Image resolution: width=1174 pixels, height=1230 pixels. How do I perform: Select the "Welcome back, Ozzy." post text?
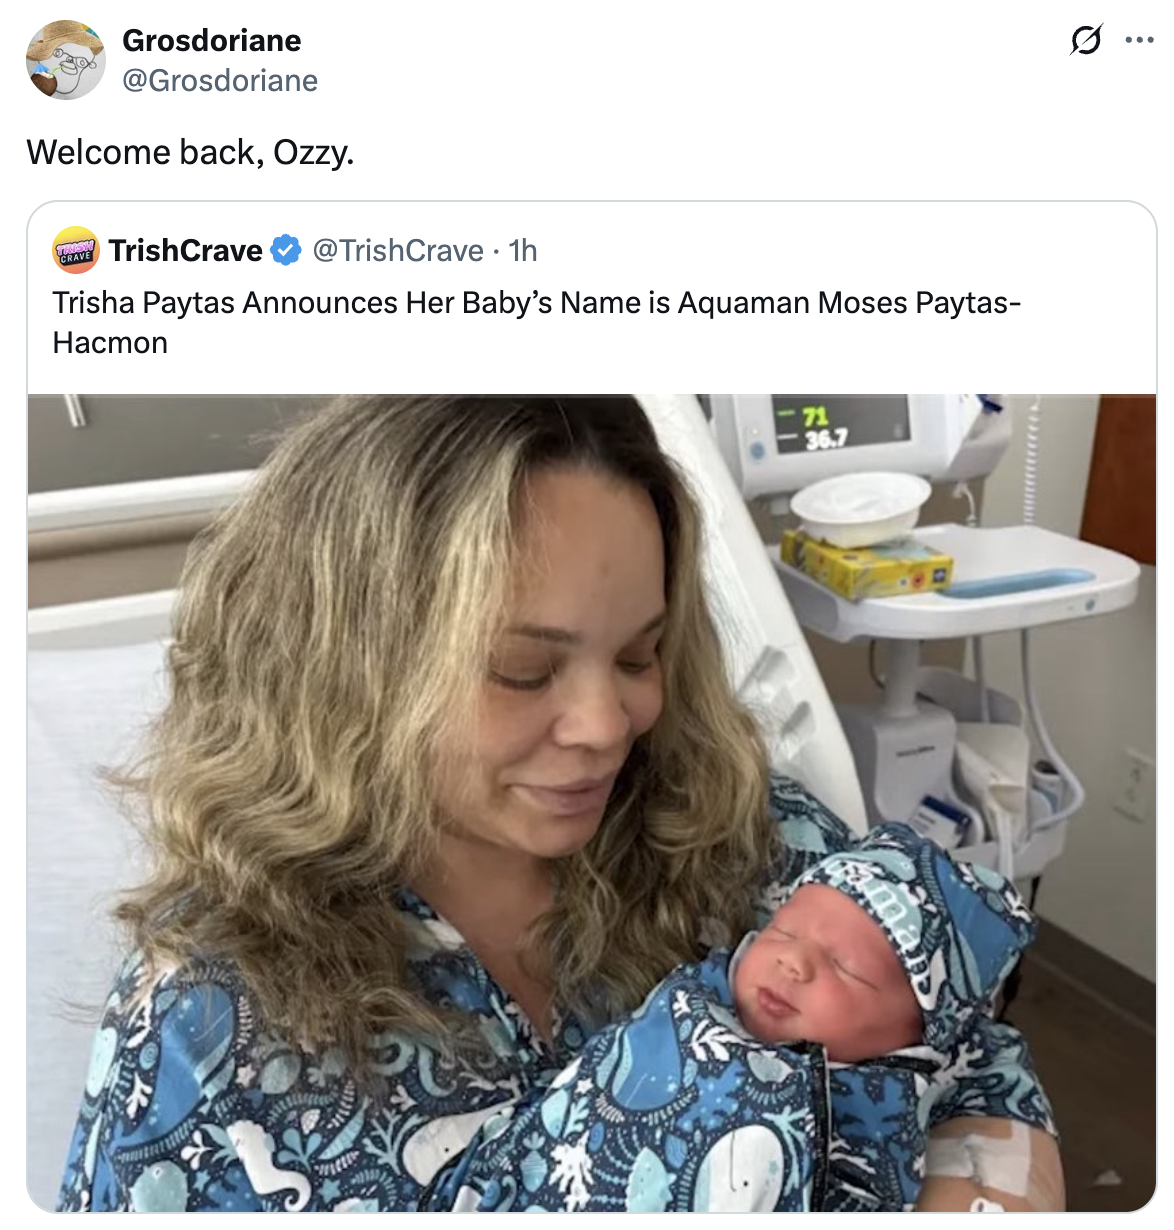pyautogui.click(x=190, y=152)
